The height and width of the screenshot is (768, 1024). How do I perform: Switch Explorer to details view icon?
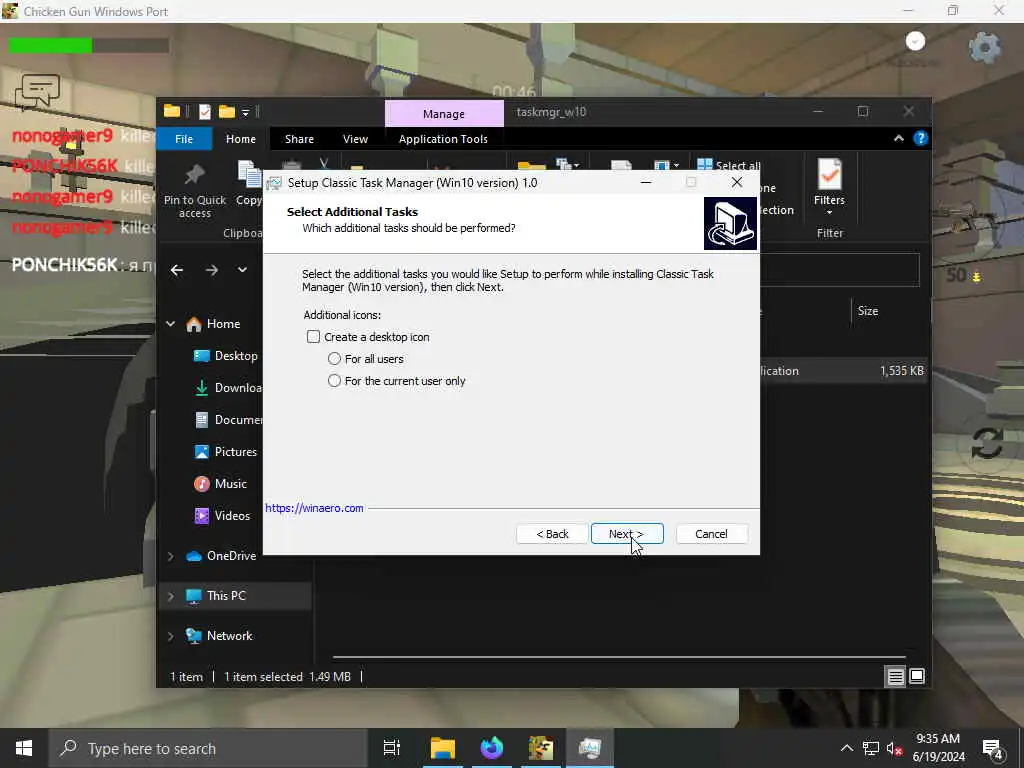tap(895, 677)
